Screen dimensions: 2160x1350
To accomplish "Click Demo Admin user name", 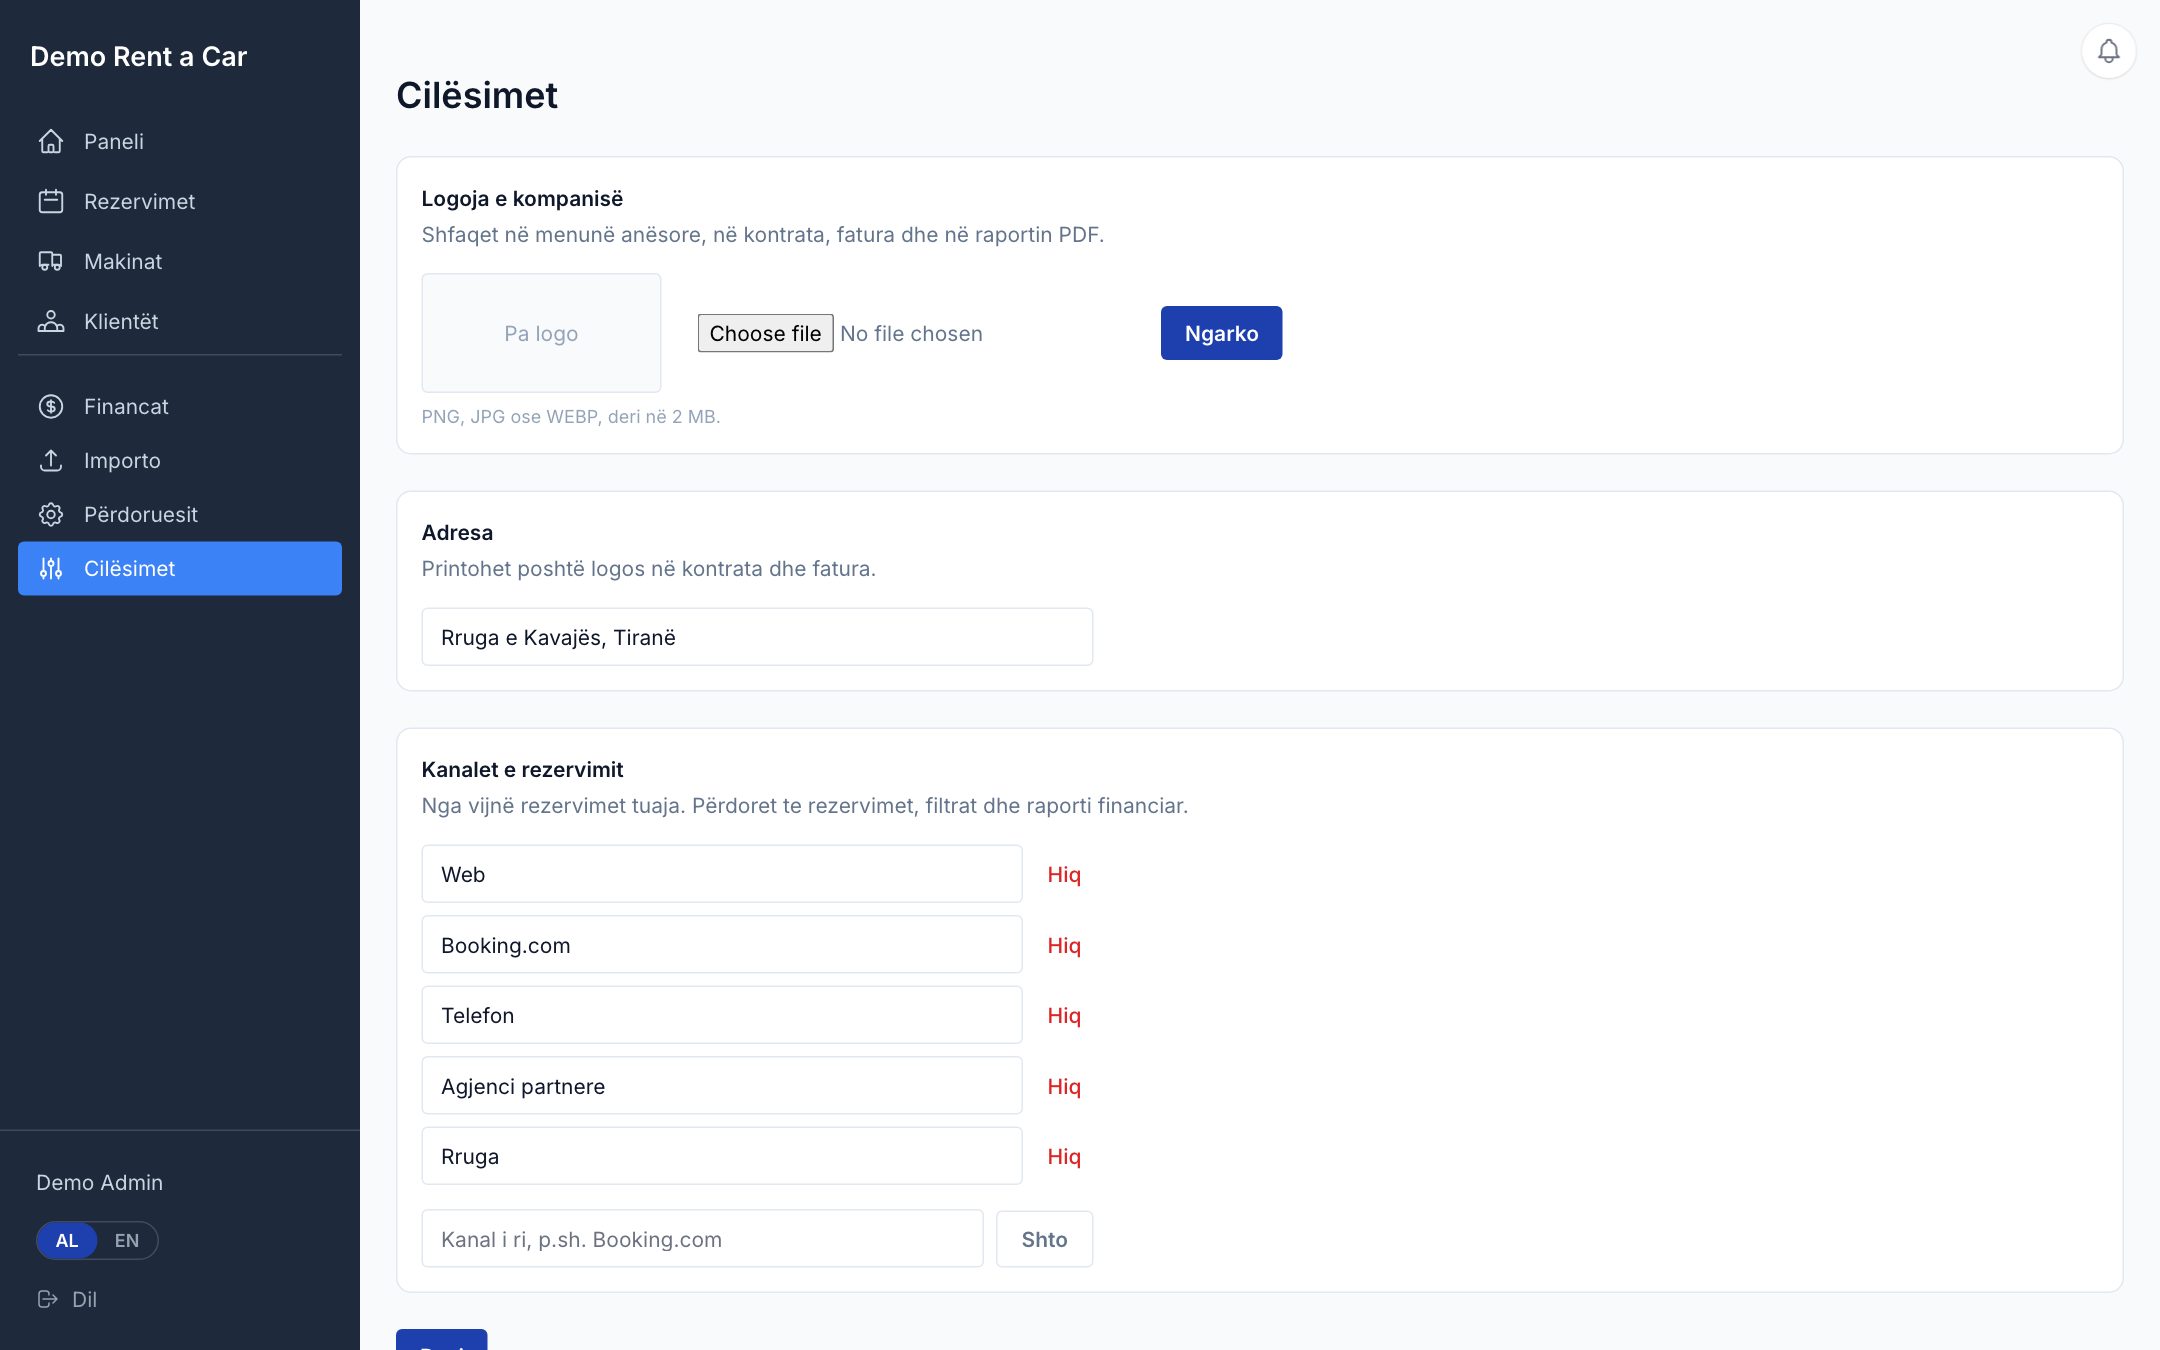I will click(99, 1182).
